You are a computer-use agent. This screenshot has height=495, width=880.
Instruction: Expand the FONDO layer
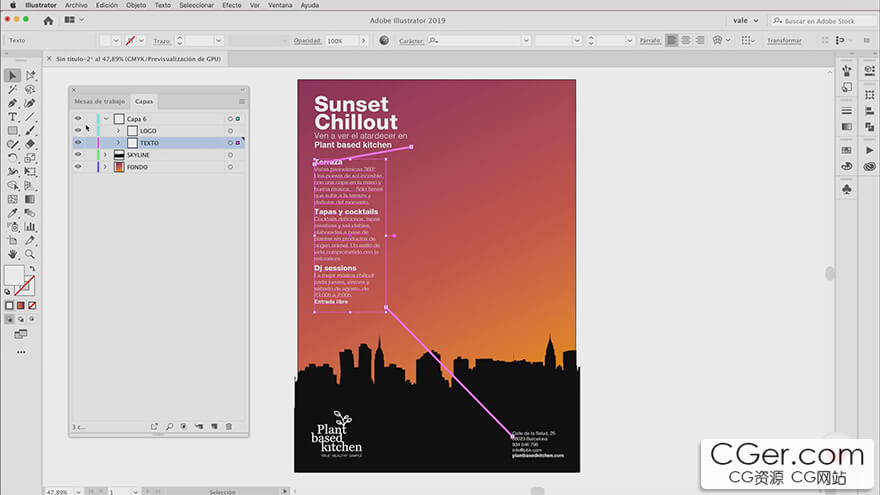pos(105,167)
